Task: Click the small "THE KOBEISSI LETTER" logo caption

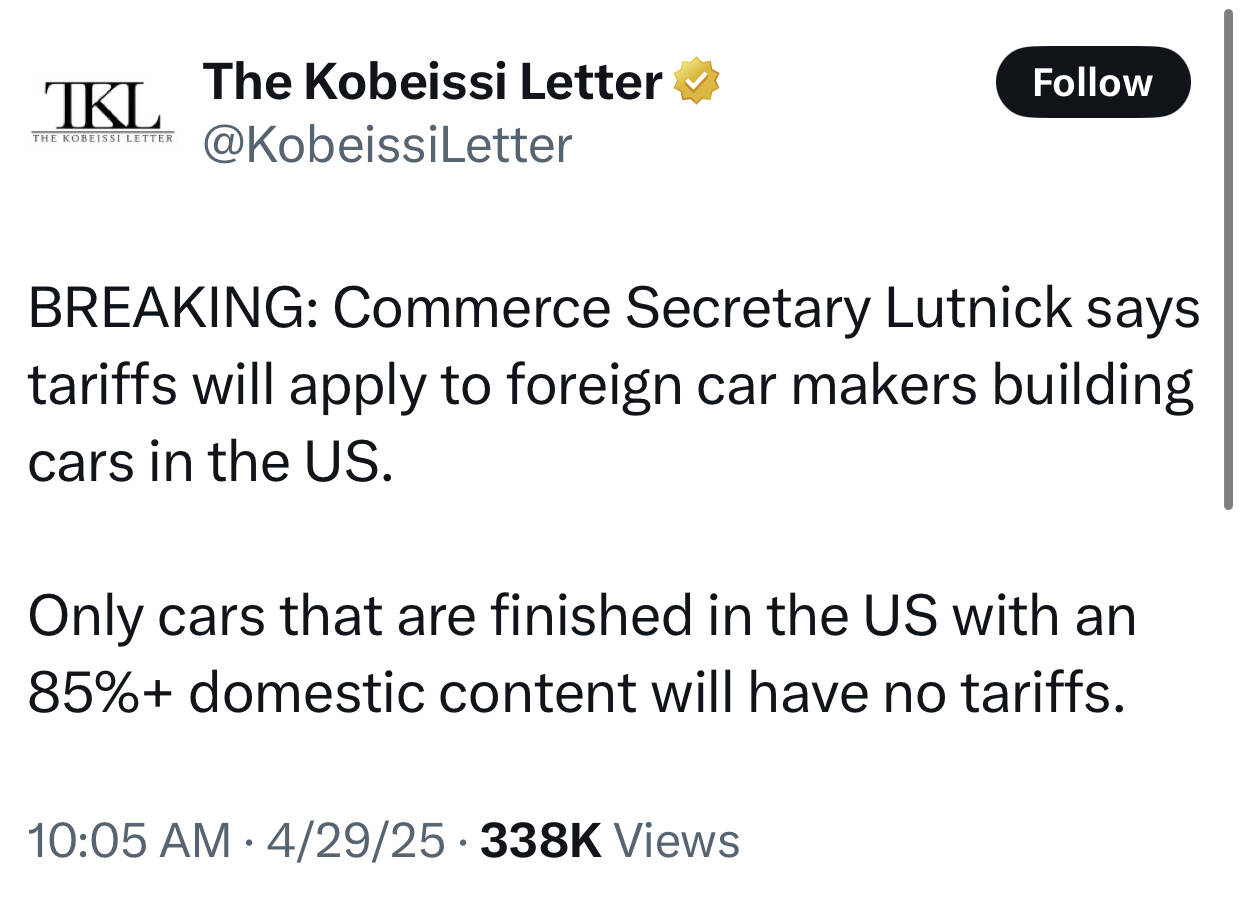Action: [102, 136]
